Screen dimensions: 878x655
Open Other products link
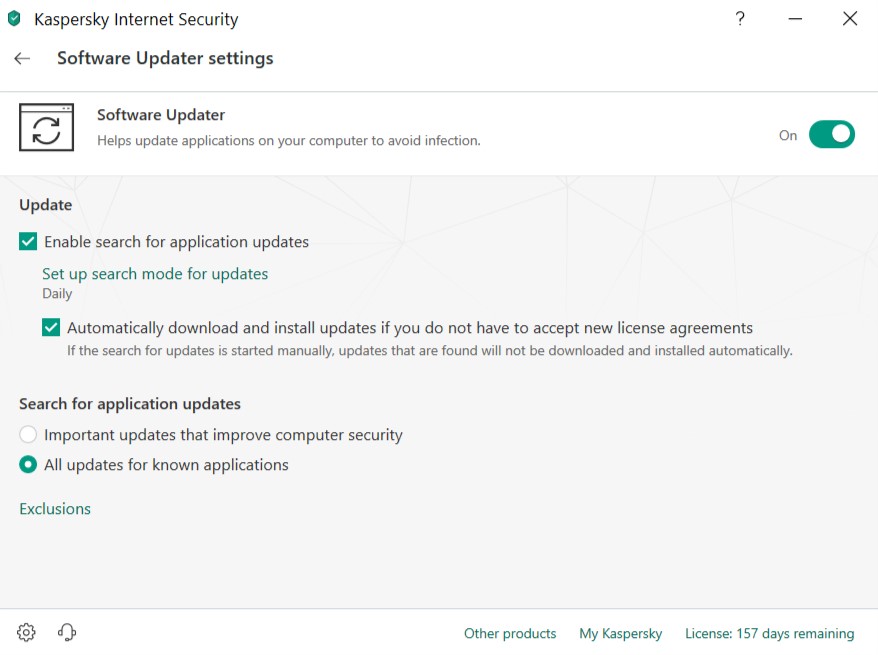pyautogui.click(x=510, y=633)
